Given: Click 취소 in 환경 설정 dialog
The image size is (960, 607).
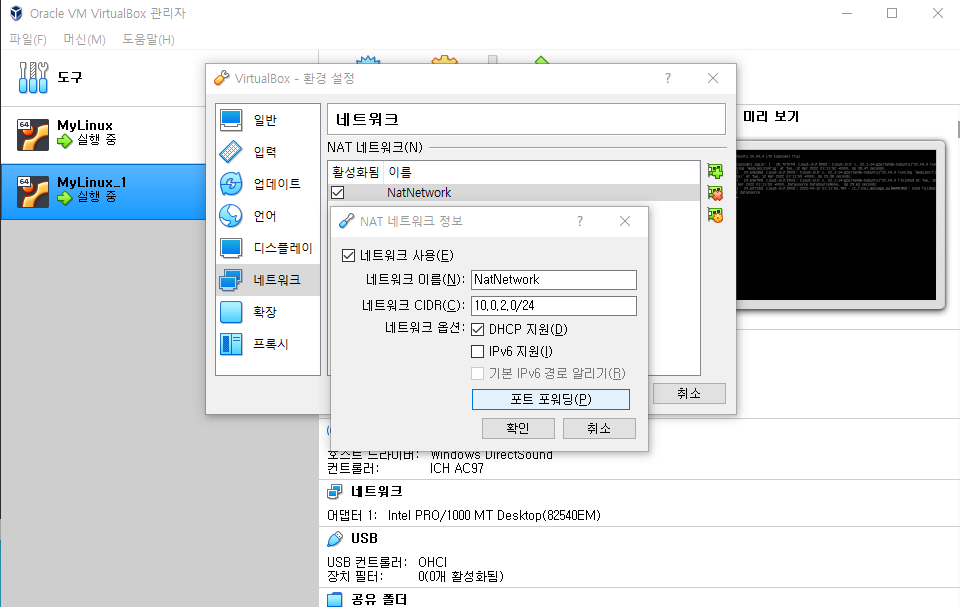Looking at the screenshot, I should [689, 393].
